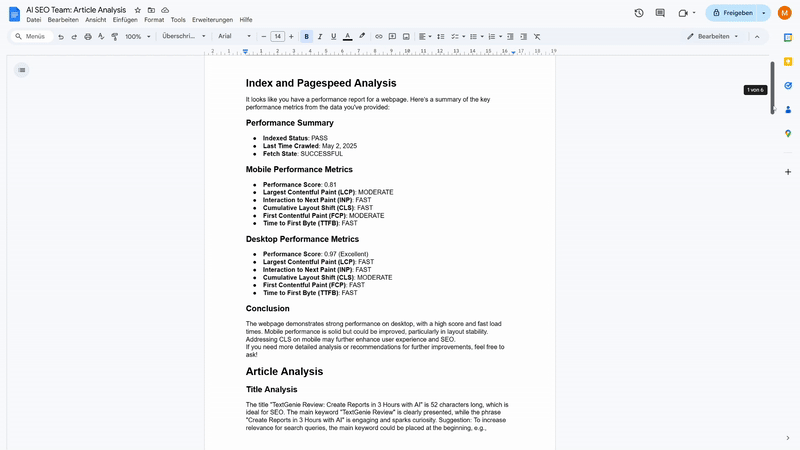
Task: Open Arial font dropdown
Action: [x=235, y=37]
